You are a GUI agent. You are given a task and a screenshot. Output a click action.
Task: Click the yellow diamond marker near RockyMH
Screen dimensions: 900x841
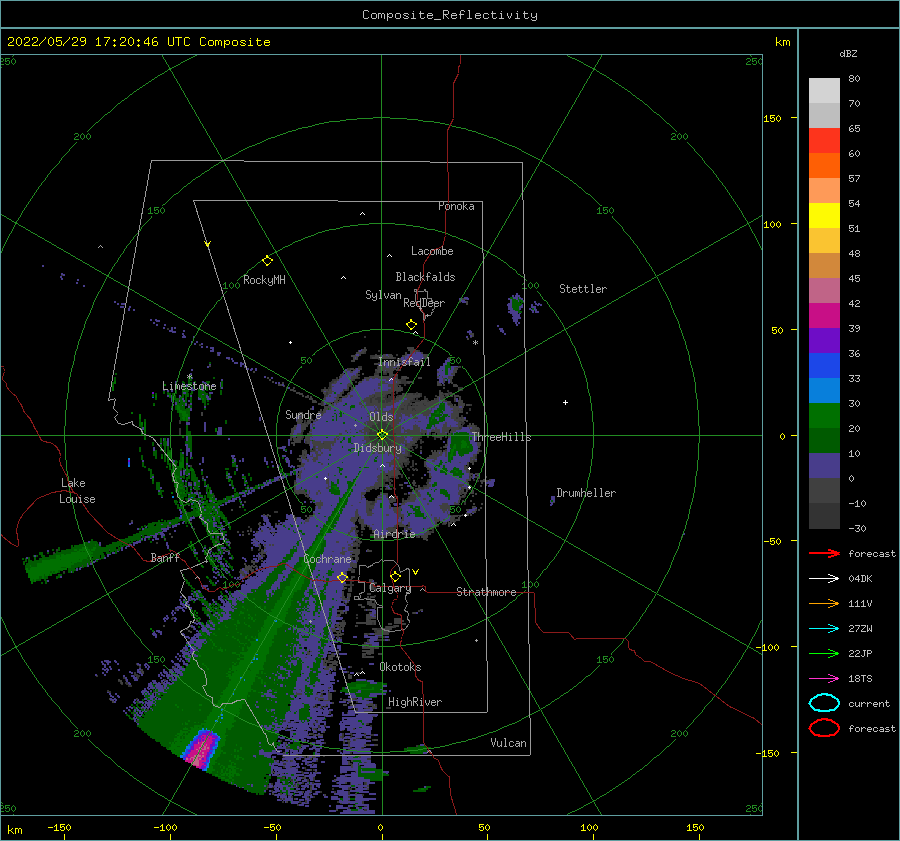[x=267, y=261]
